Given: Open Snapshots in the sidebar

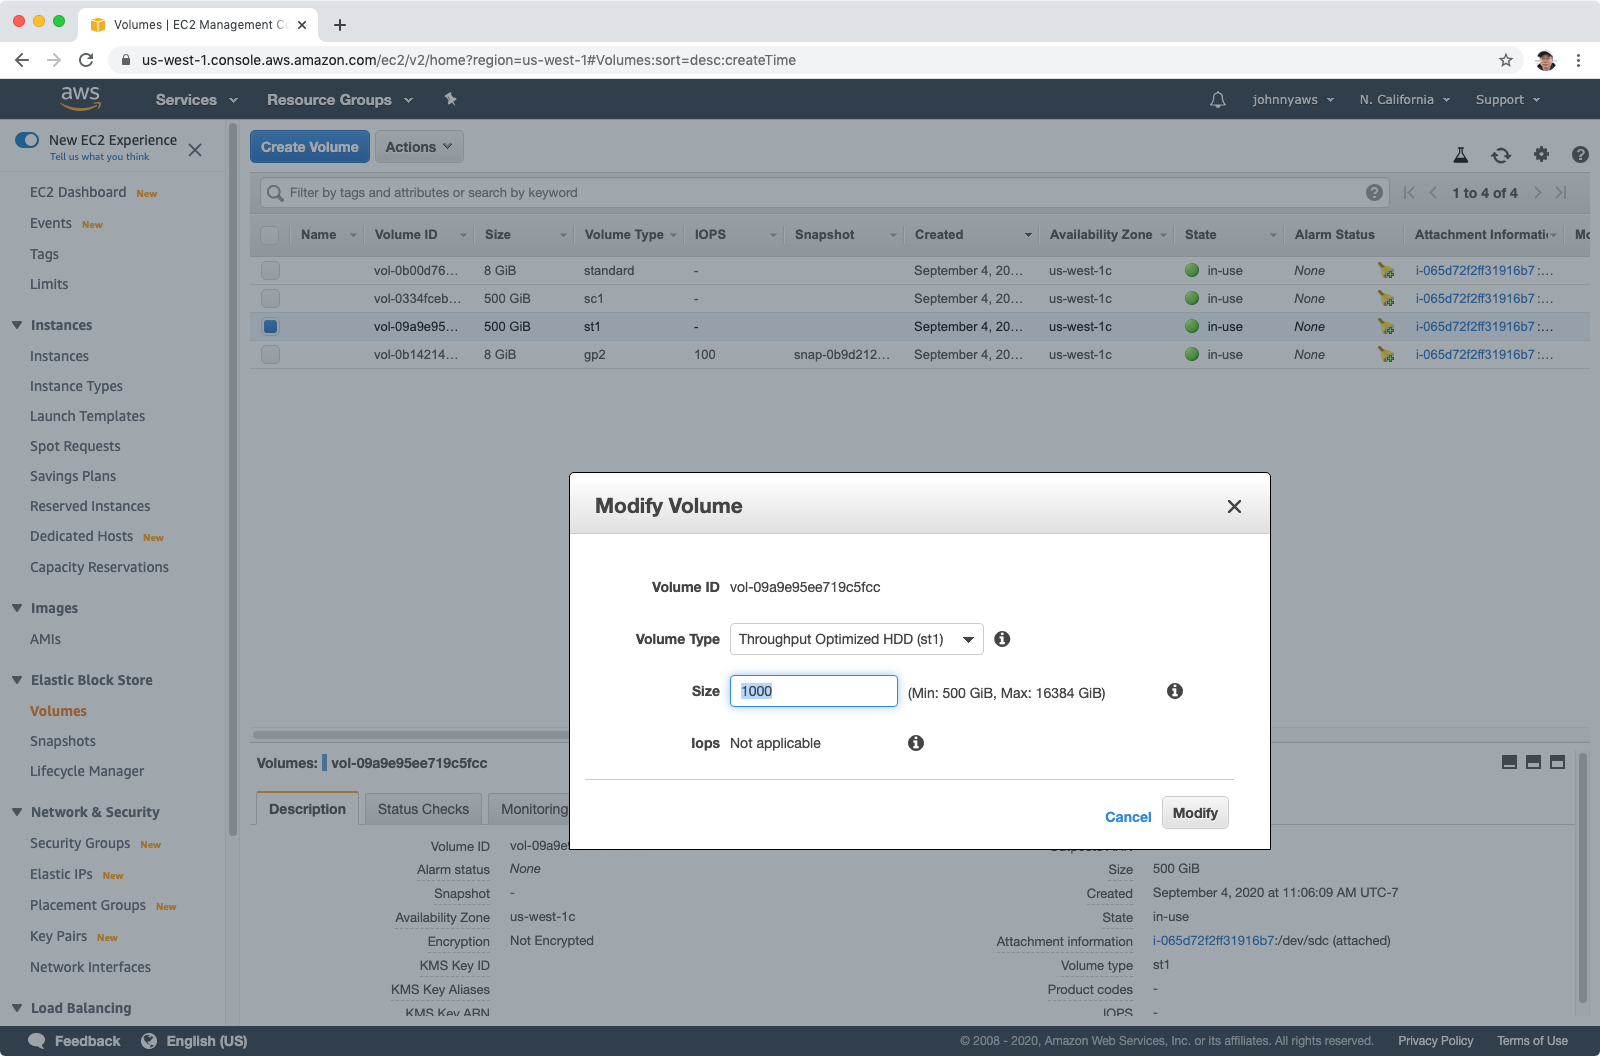Looking at the screenshot, I should tap(63, 741).
